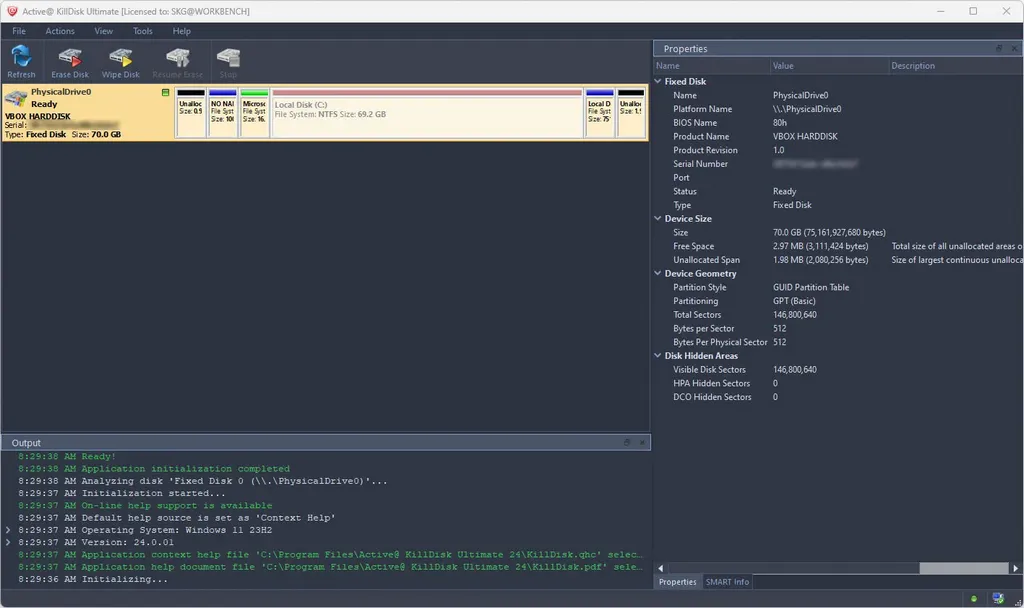The width and height of the screenshot is (1024, 608).
Task: Switch to the Properties tab
Action: pyautogui.click(x=677, y=582)
